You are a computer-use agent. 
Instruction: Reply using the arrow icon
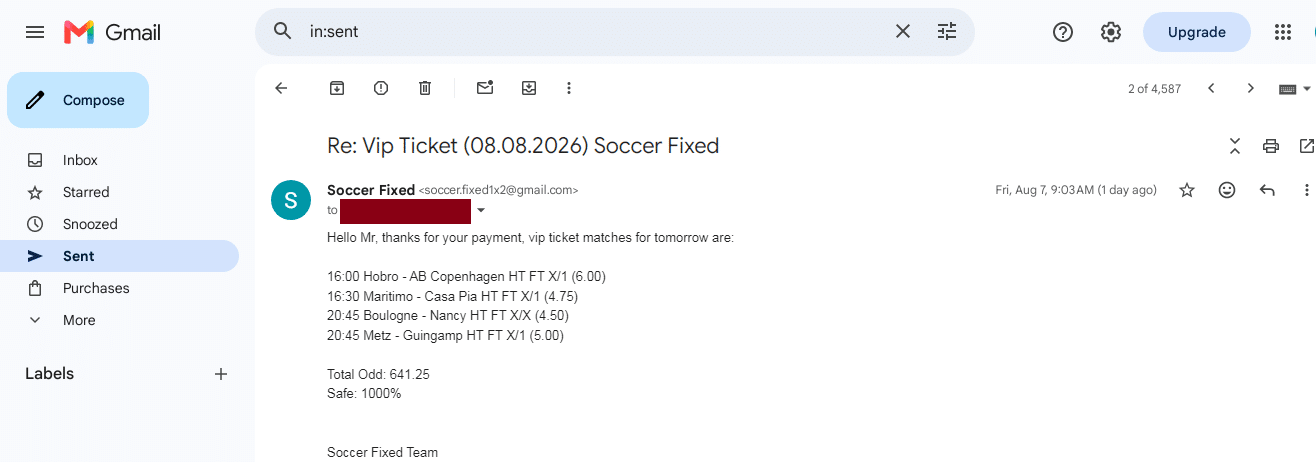1267,190
